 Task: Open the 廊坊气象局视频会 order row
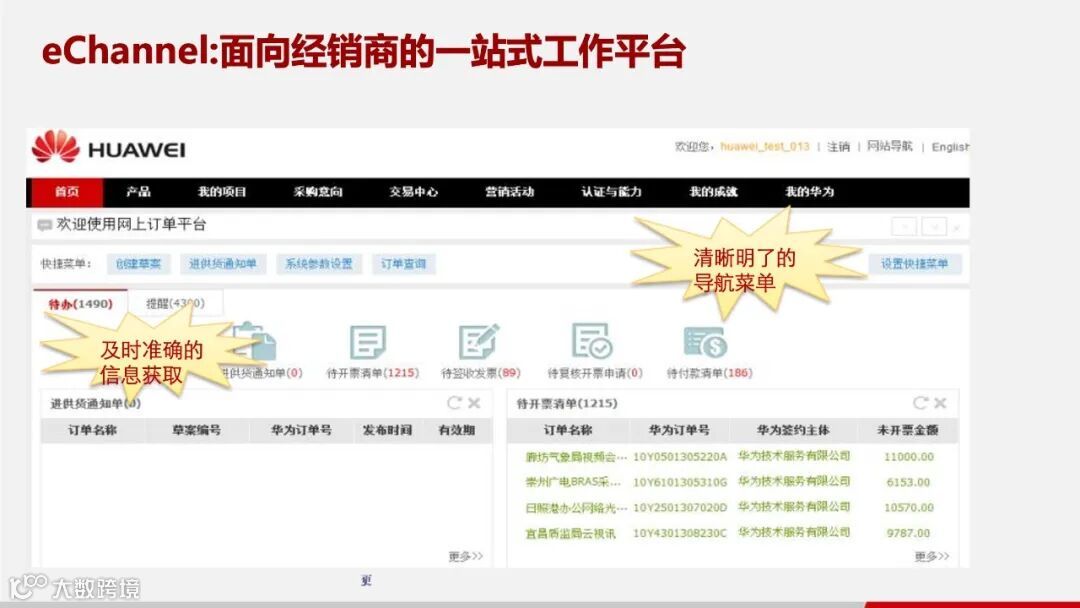point(577,457)
